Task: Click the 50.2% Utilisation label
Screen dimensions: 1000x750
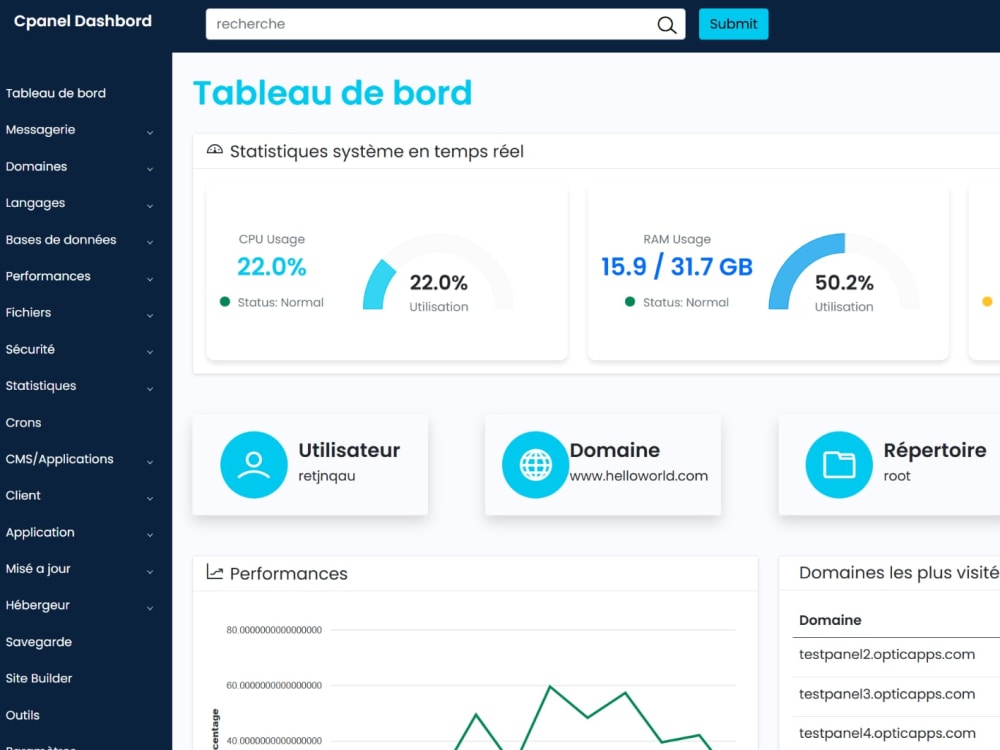Action: pyautogui.click(x=844, y=293)
